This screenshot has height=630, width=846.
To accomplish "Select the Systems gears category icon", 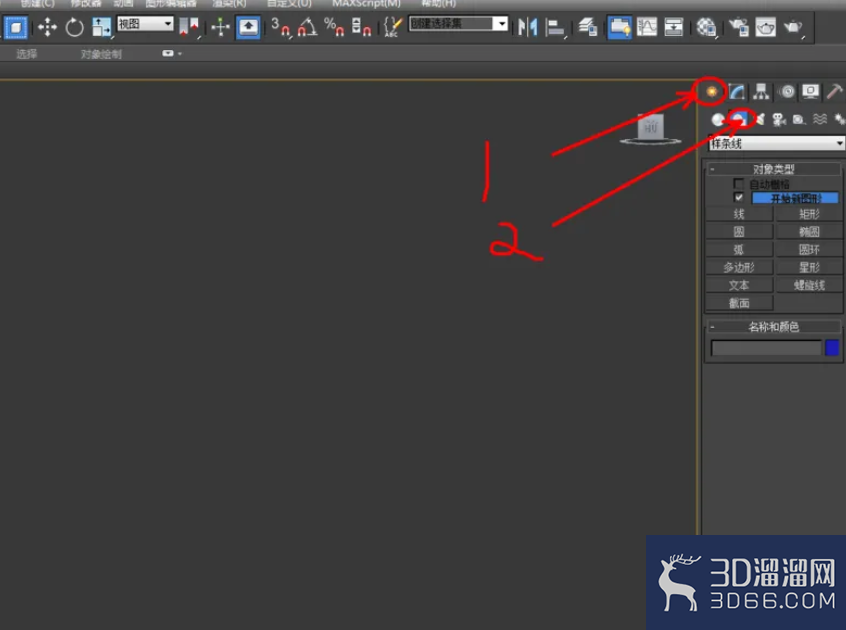I will click(x=839, y=119).
